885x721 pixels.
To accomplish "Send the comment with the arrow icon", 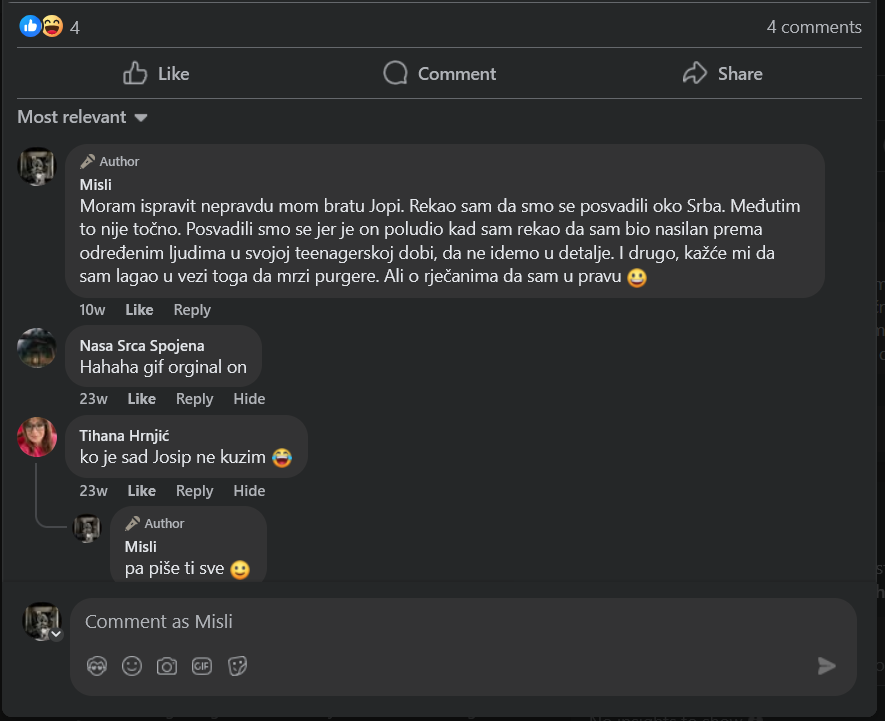I will pyautogui.click(x=827, y=666).
